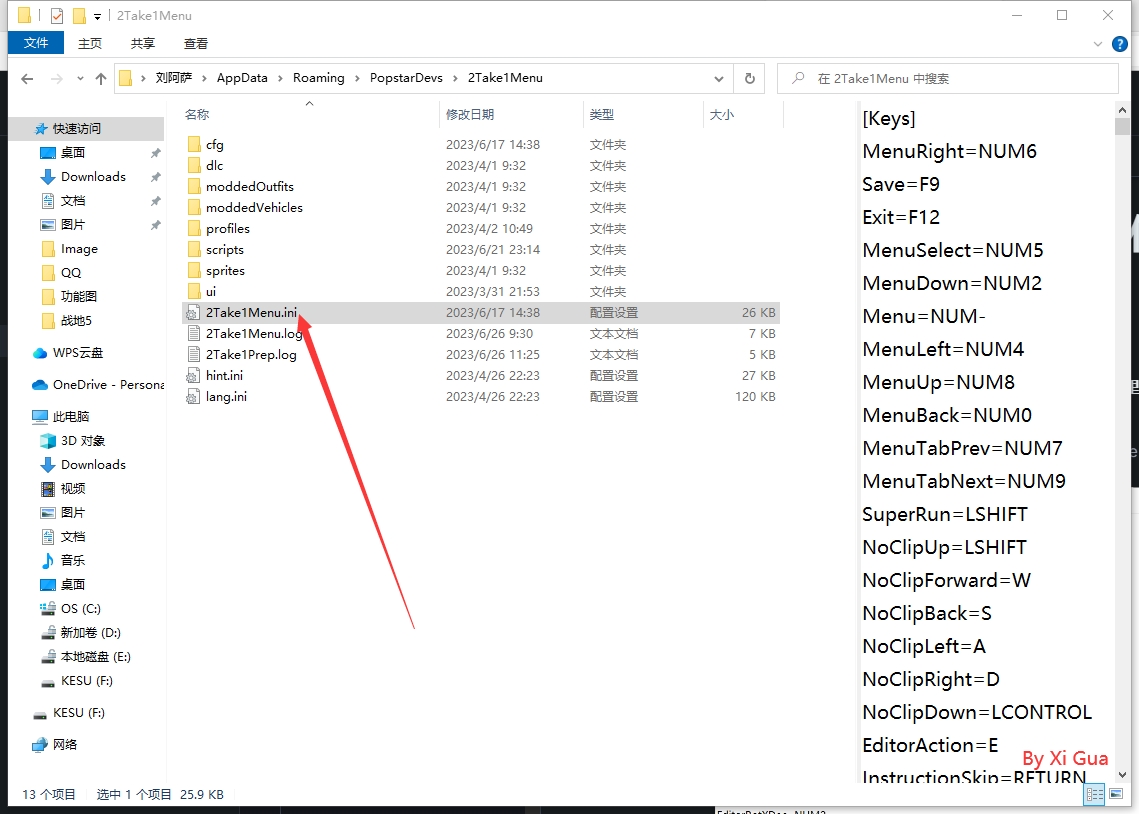Navigate to AppData in breadcrumb path
Image resolution: width=1139 pixels, height=814 pixels.
(x=242, y=78)
